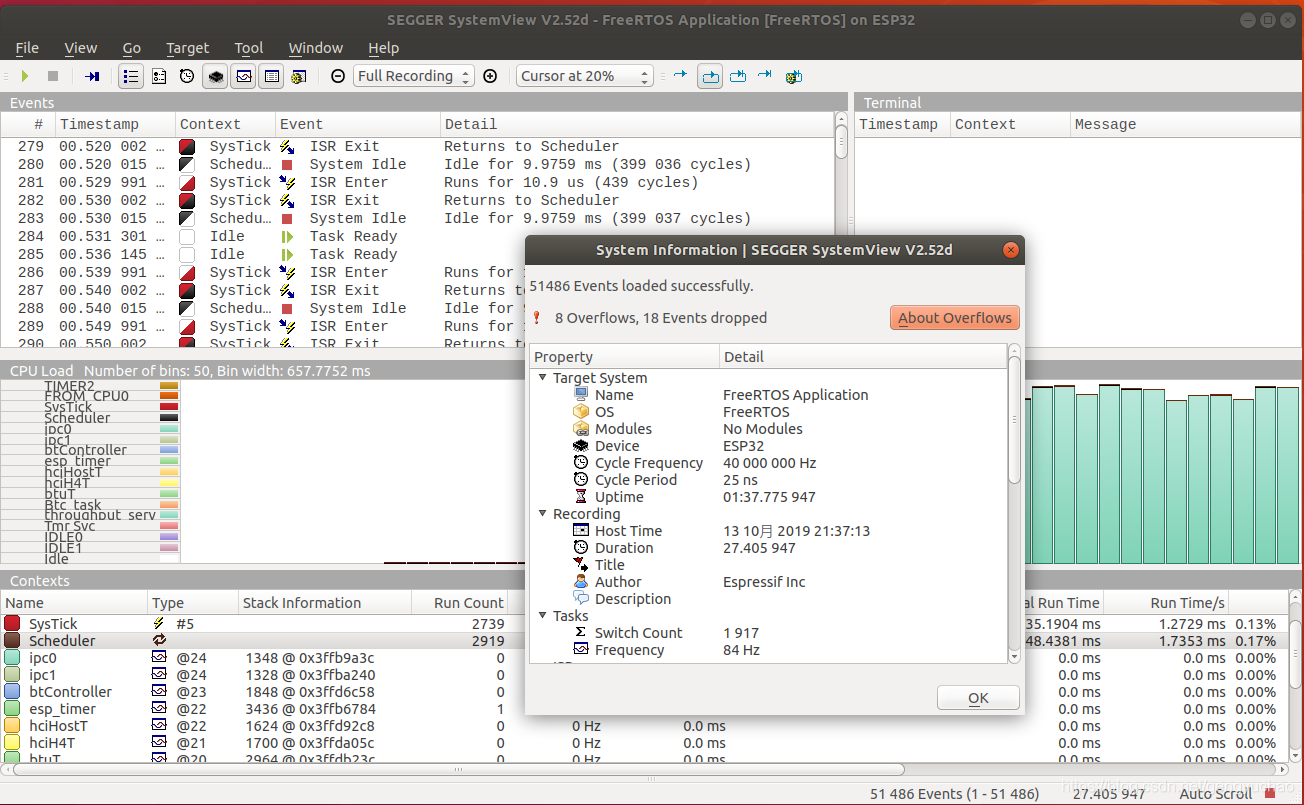Click the go to event arrow icon
1304x805 pixels.
(x=680, y=76)
